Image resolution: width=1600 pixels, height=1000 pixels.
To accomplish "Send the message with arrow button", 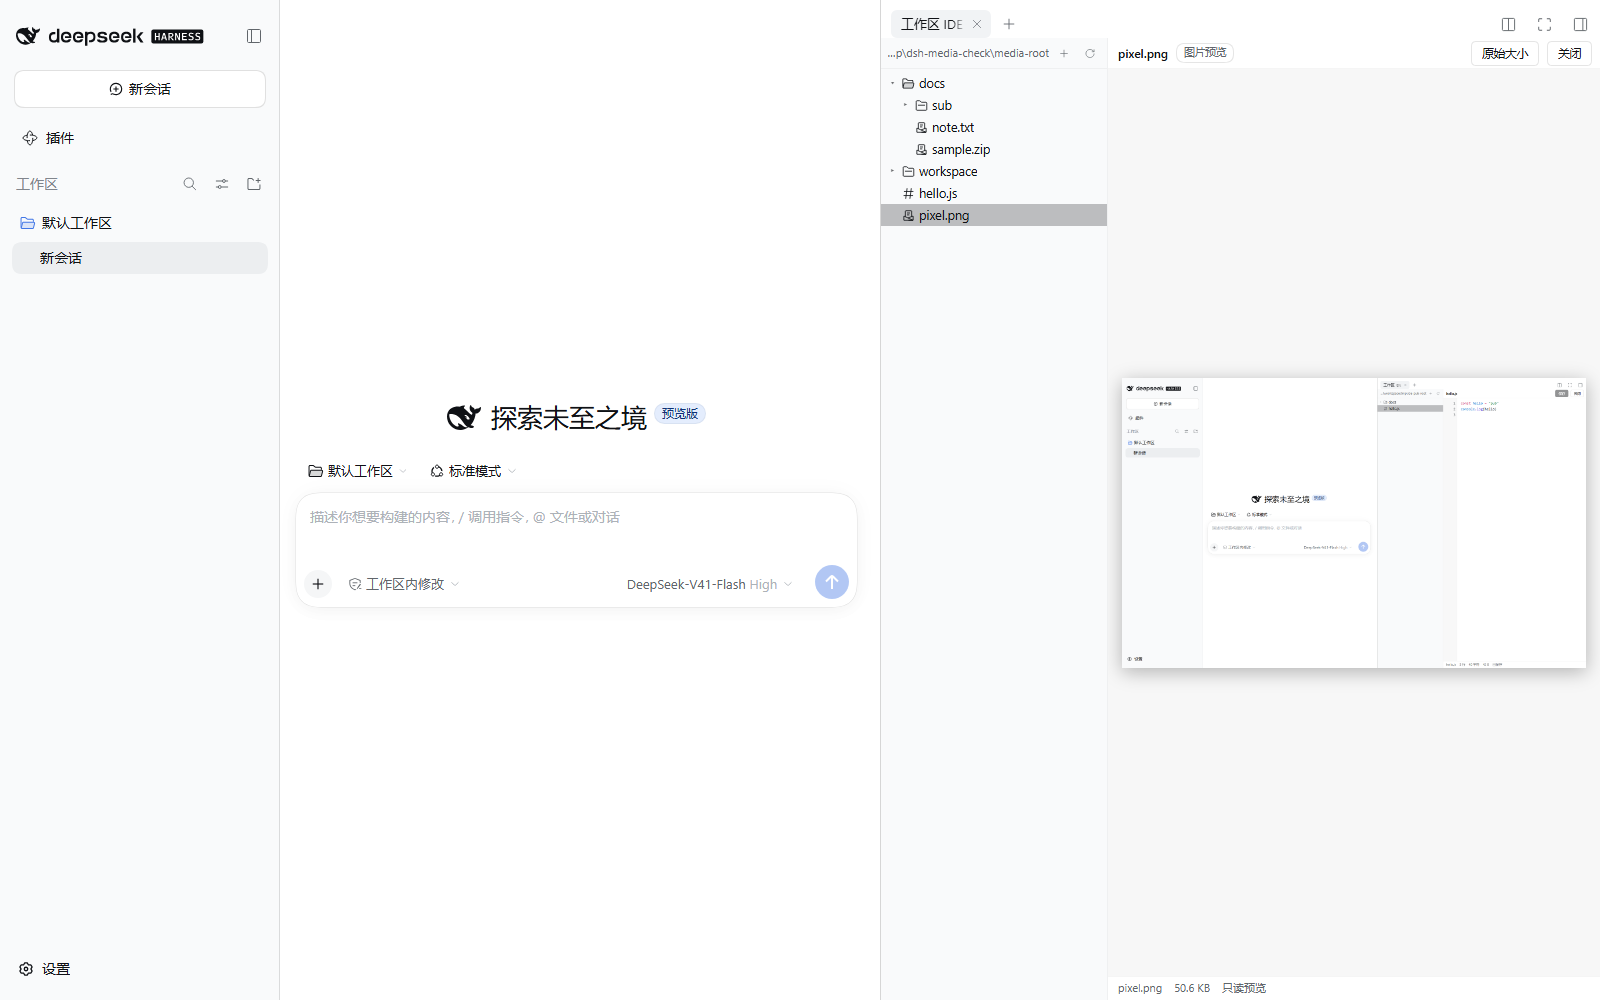I will 832,582.
